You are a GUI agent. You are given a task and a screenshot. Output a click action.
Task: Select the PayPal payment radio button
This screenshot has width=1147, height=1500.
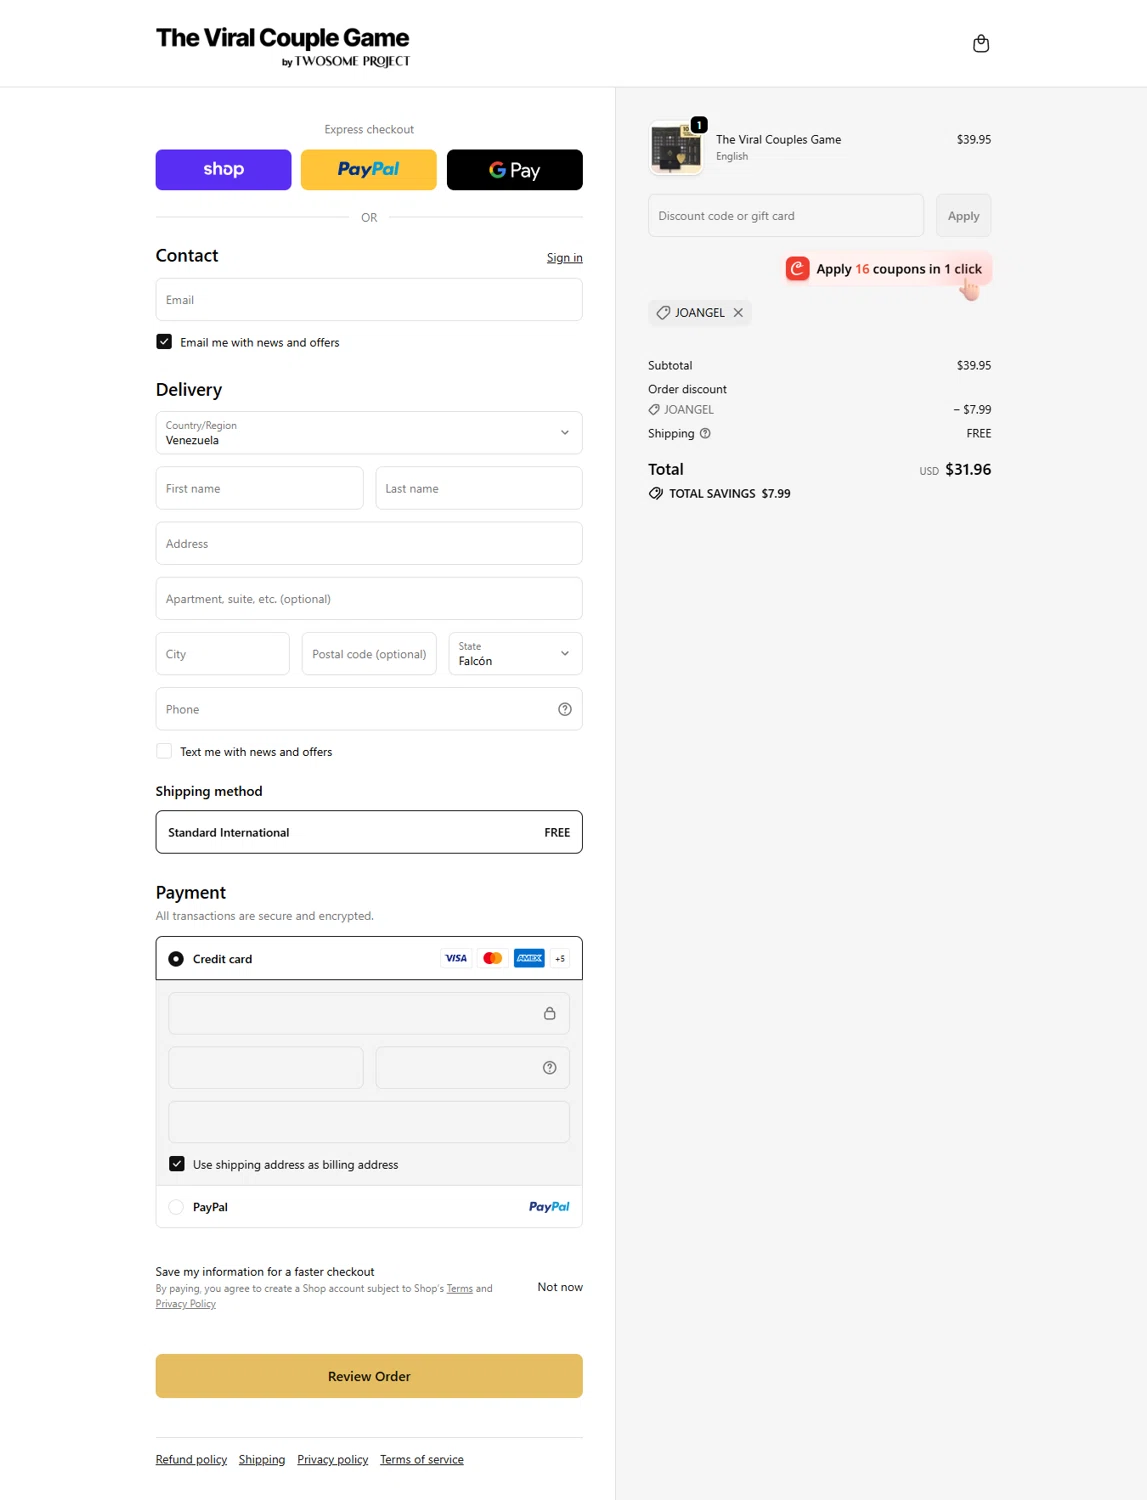click(176, 1207)
